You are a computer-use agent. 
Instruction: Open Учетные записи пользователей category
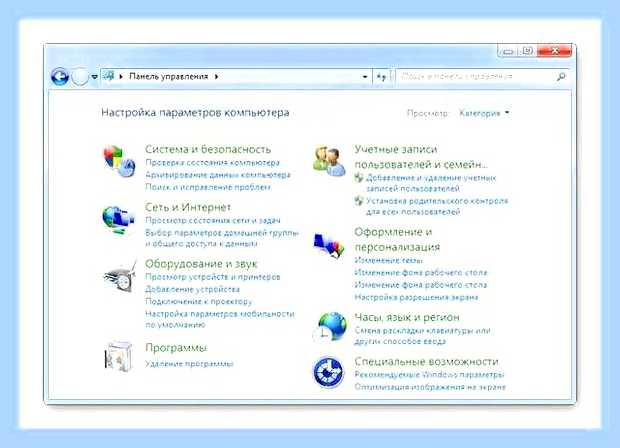point(421,157)
